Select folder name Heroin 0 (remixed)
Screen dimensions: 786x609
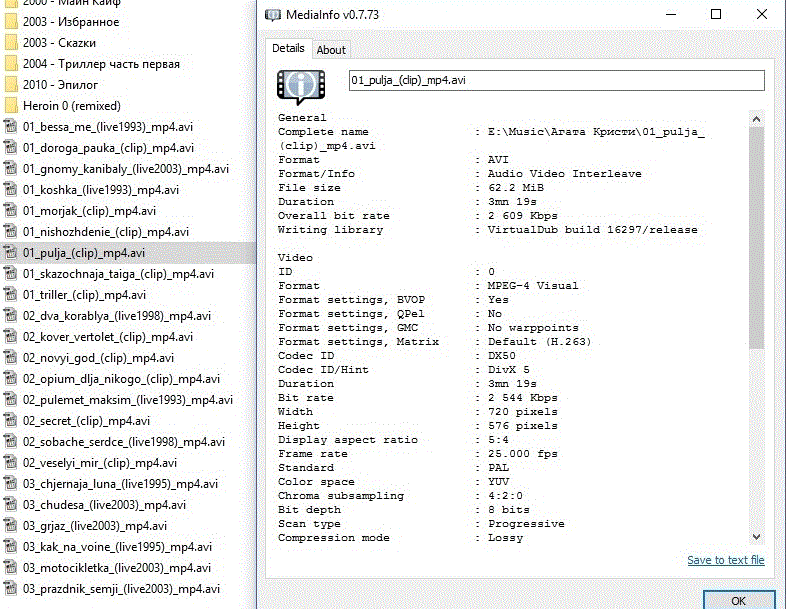click(72, 106)
